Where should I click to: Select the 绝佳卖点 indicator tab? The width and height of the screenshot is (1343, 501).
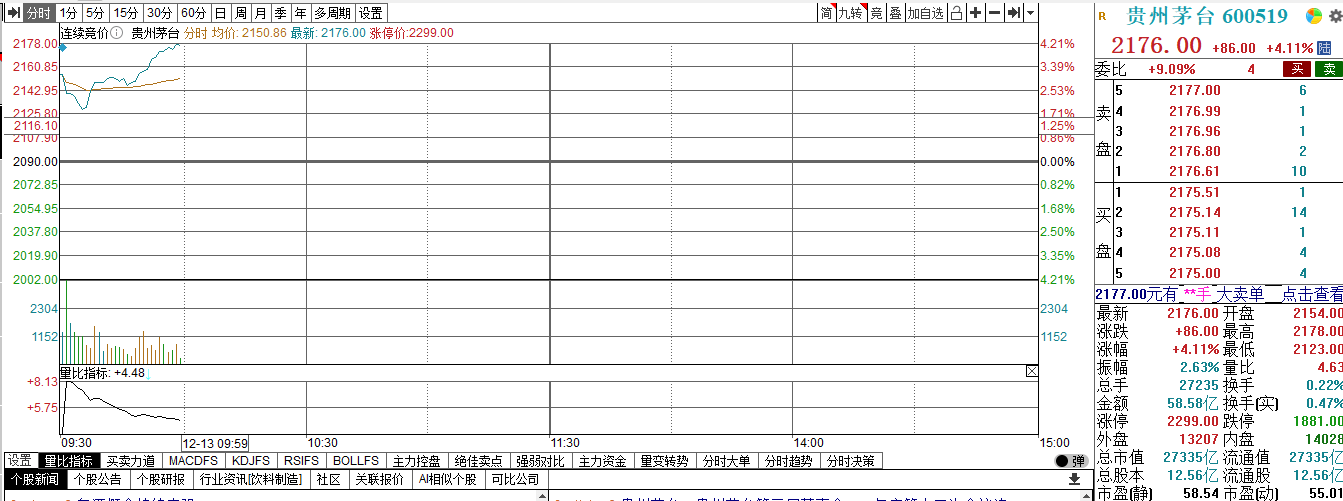(478, 461)
